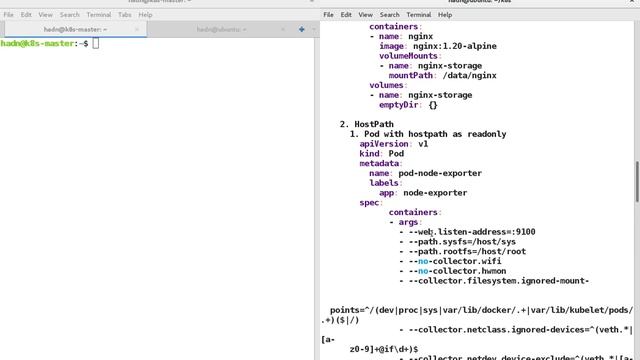Open the File menu in right terminal window
The image size is (640, 360).
click(329, 15)
